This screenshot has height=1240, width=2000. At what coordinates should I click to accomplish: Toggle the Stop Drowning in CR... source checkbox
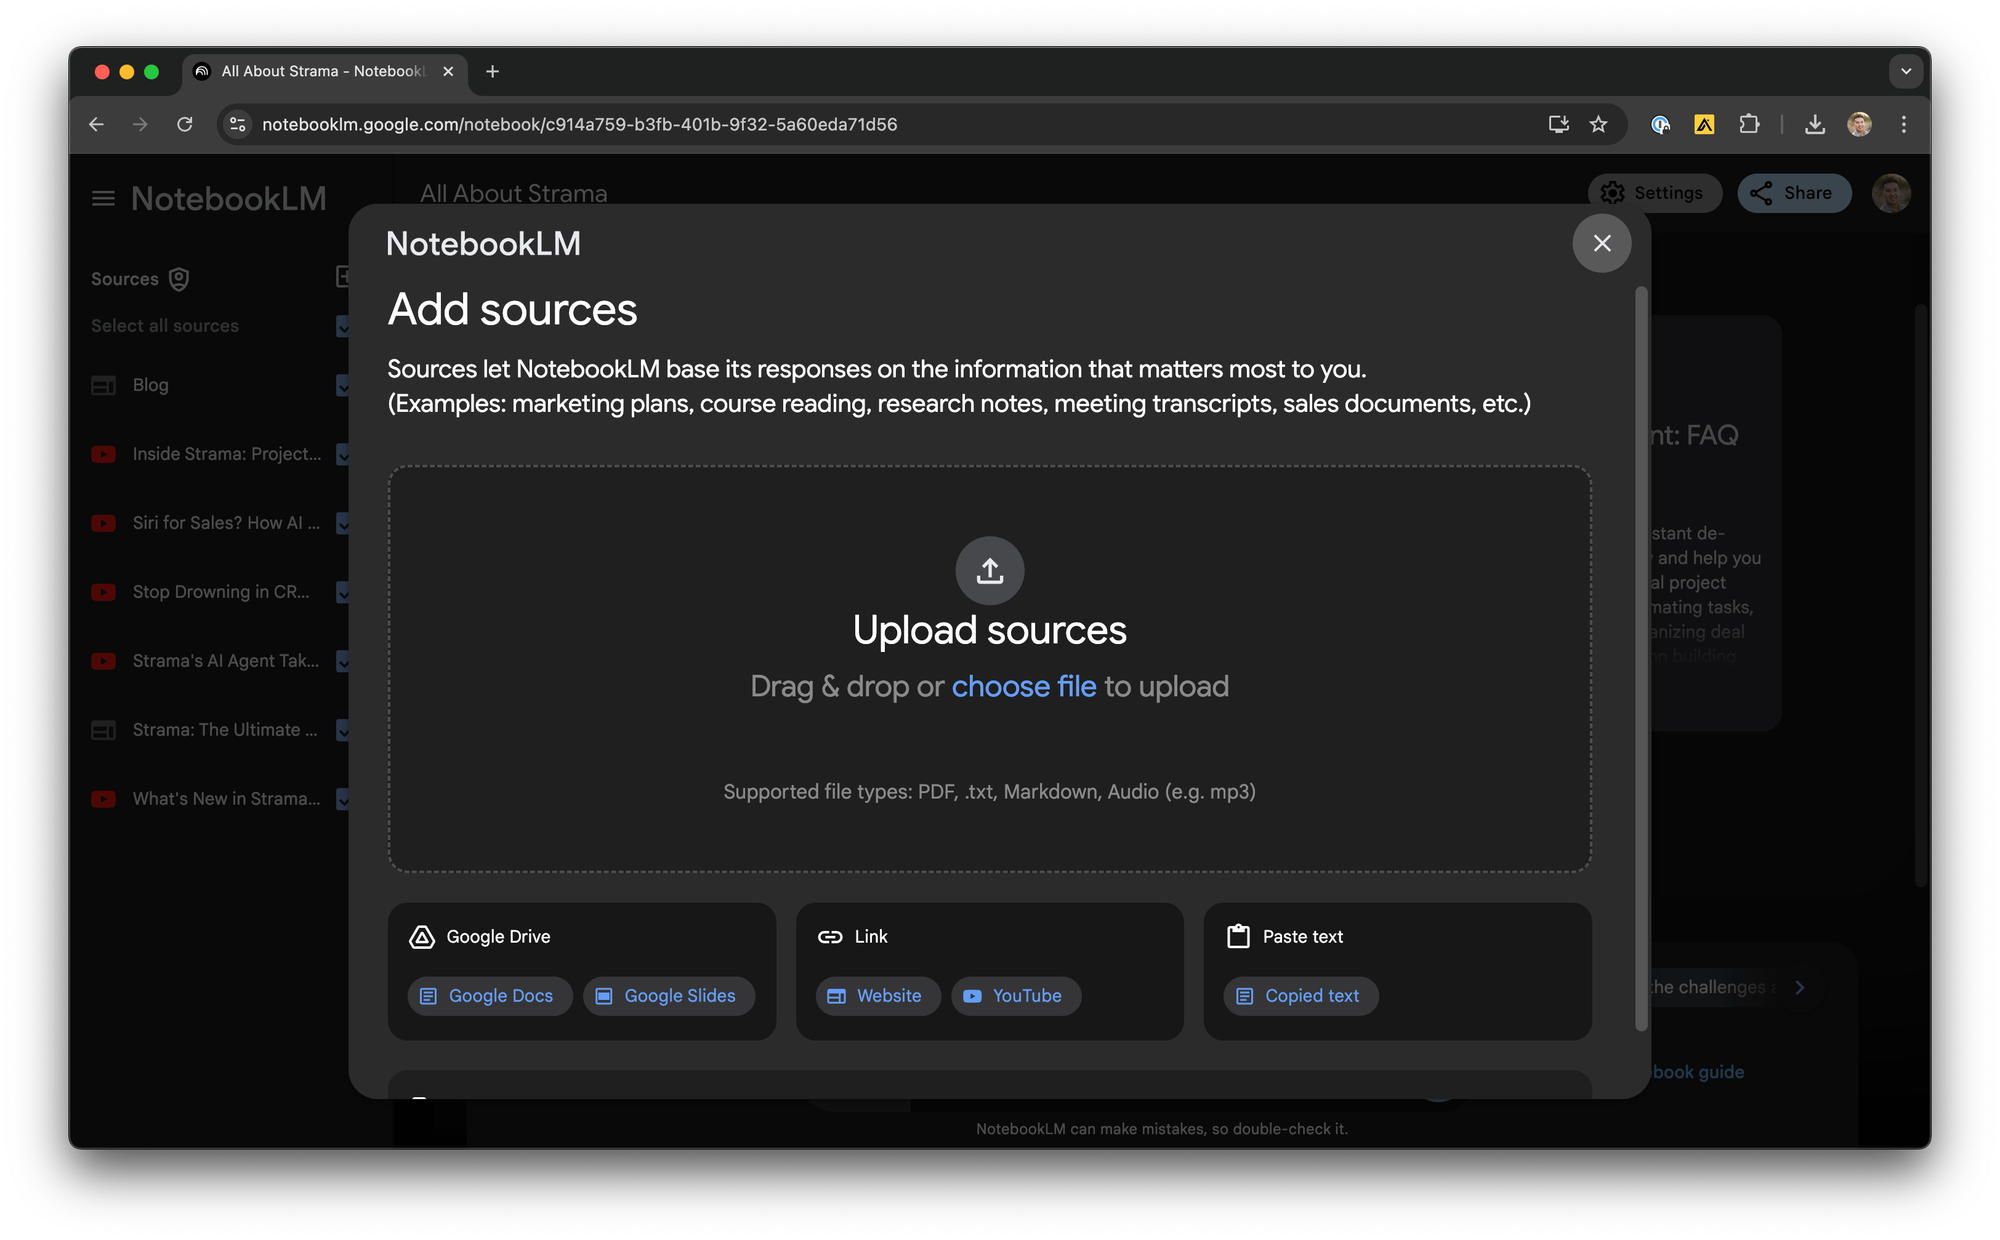pyautogui.click(x=343, y=592)
